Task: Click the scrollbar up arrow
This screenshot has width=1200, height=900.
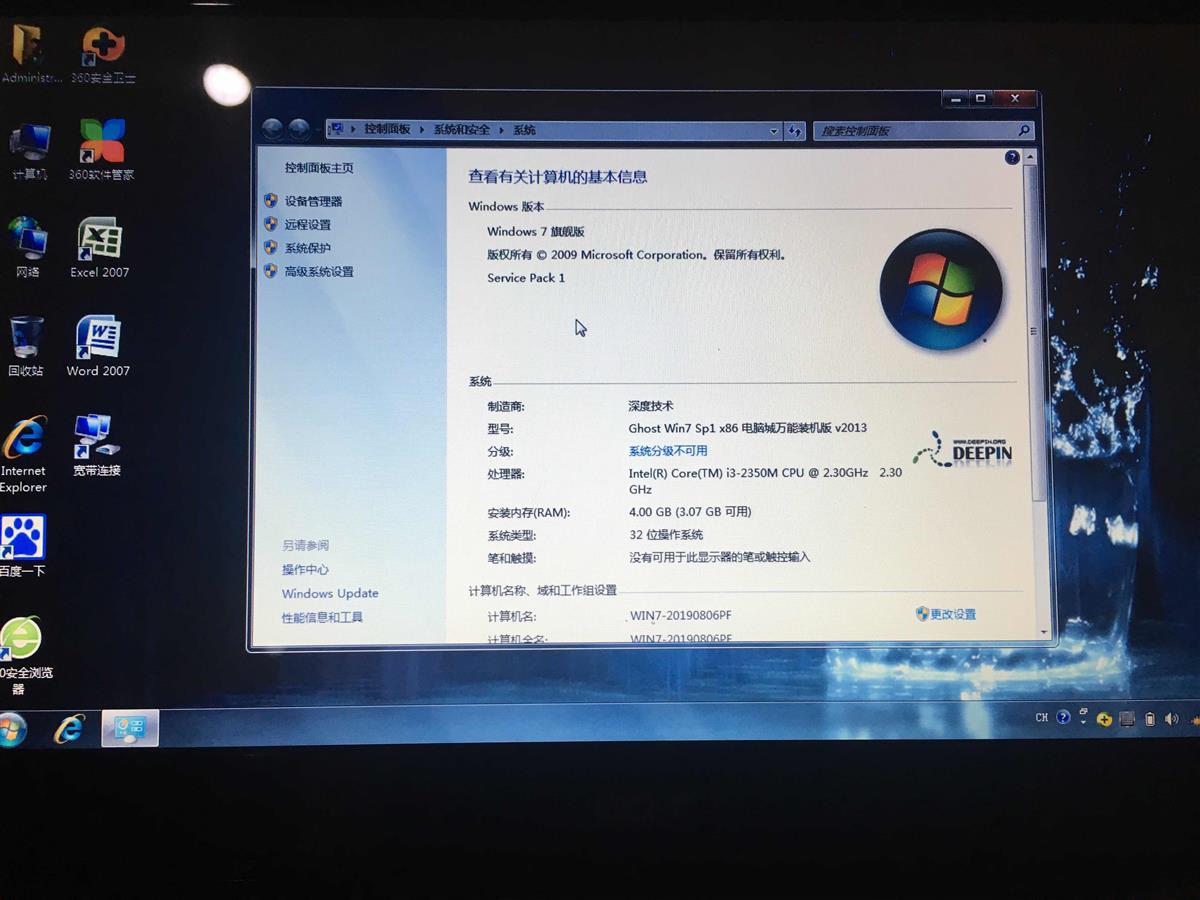Action: click(x=1031, y=158)
